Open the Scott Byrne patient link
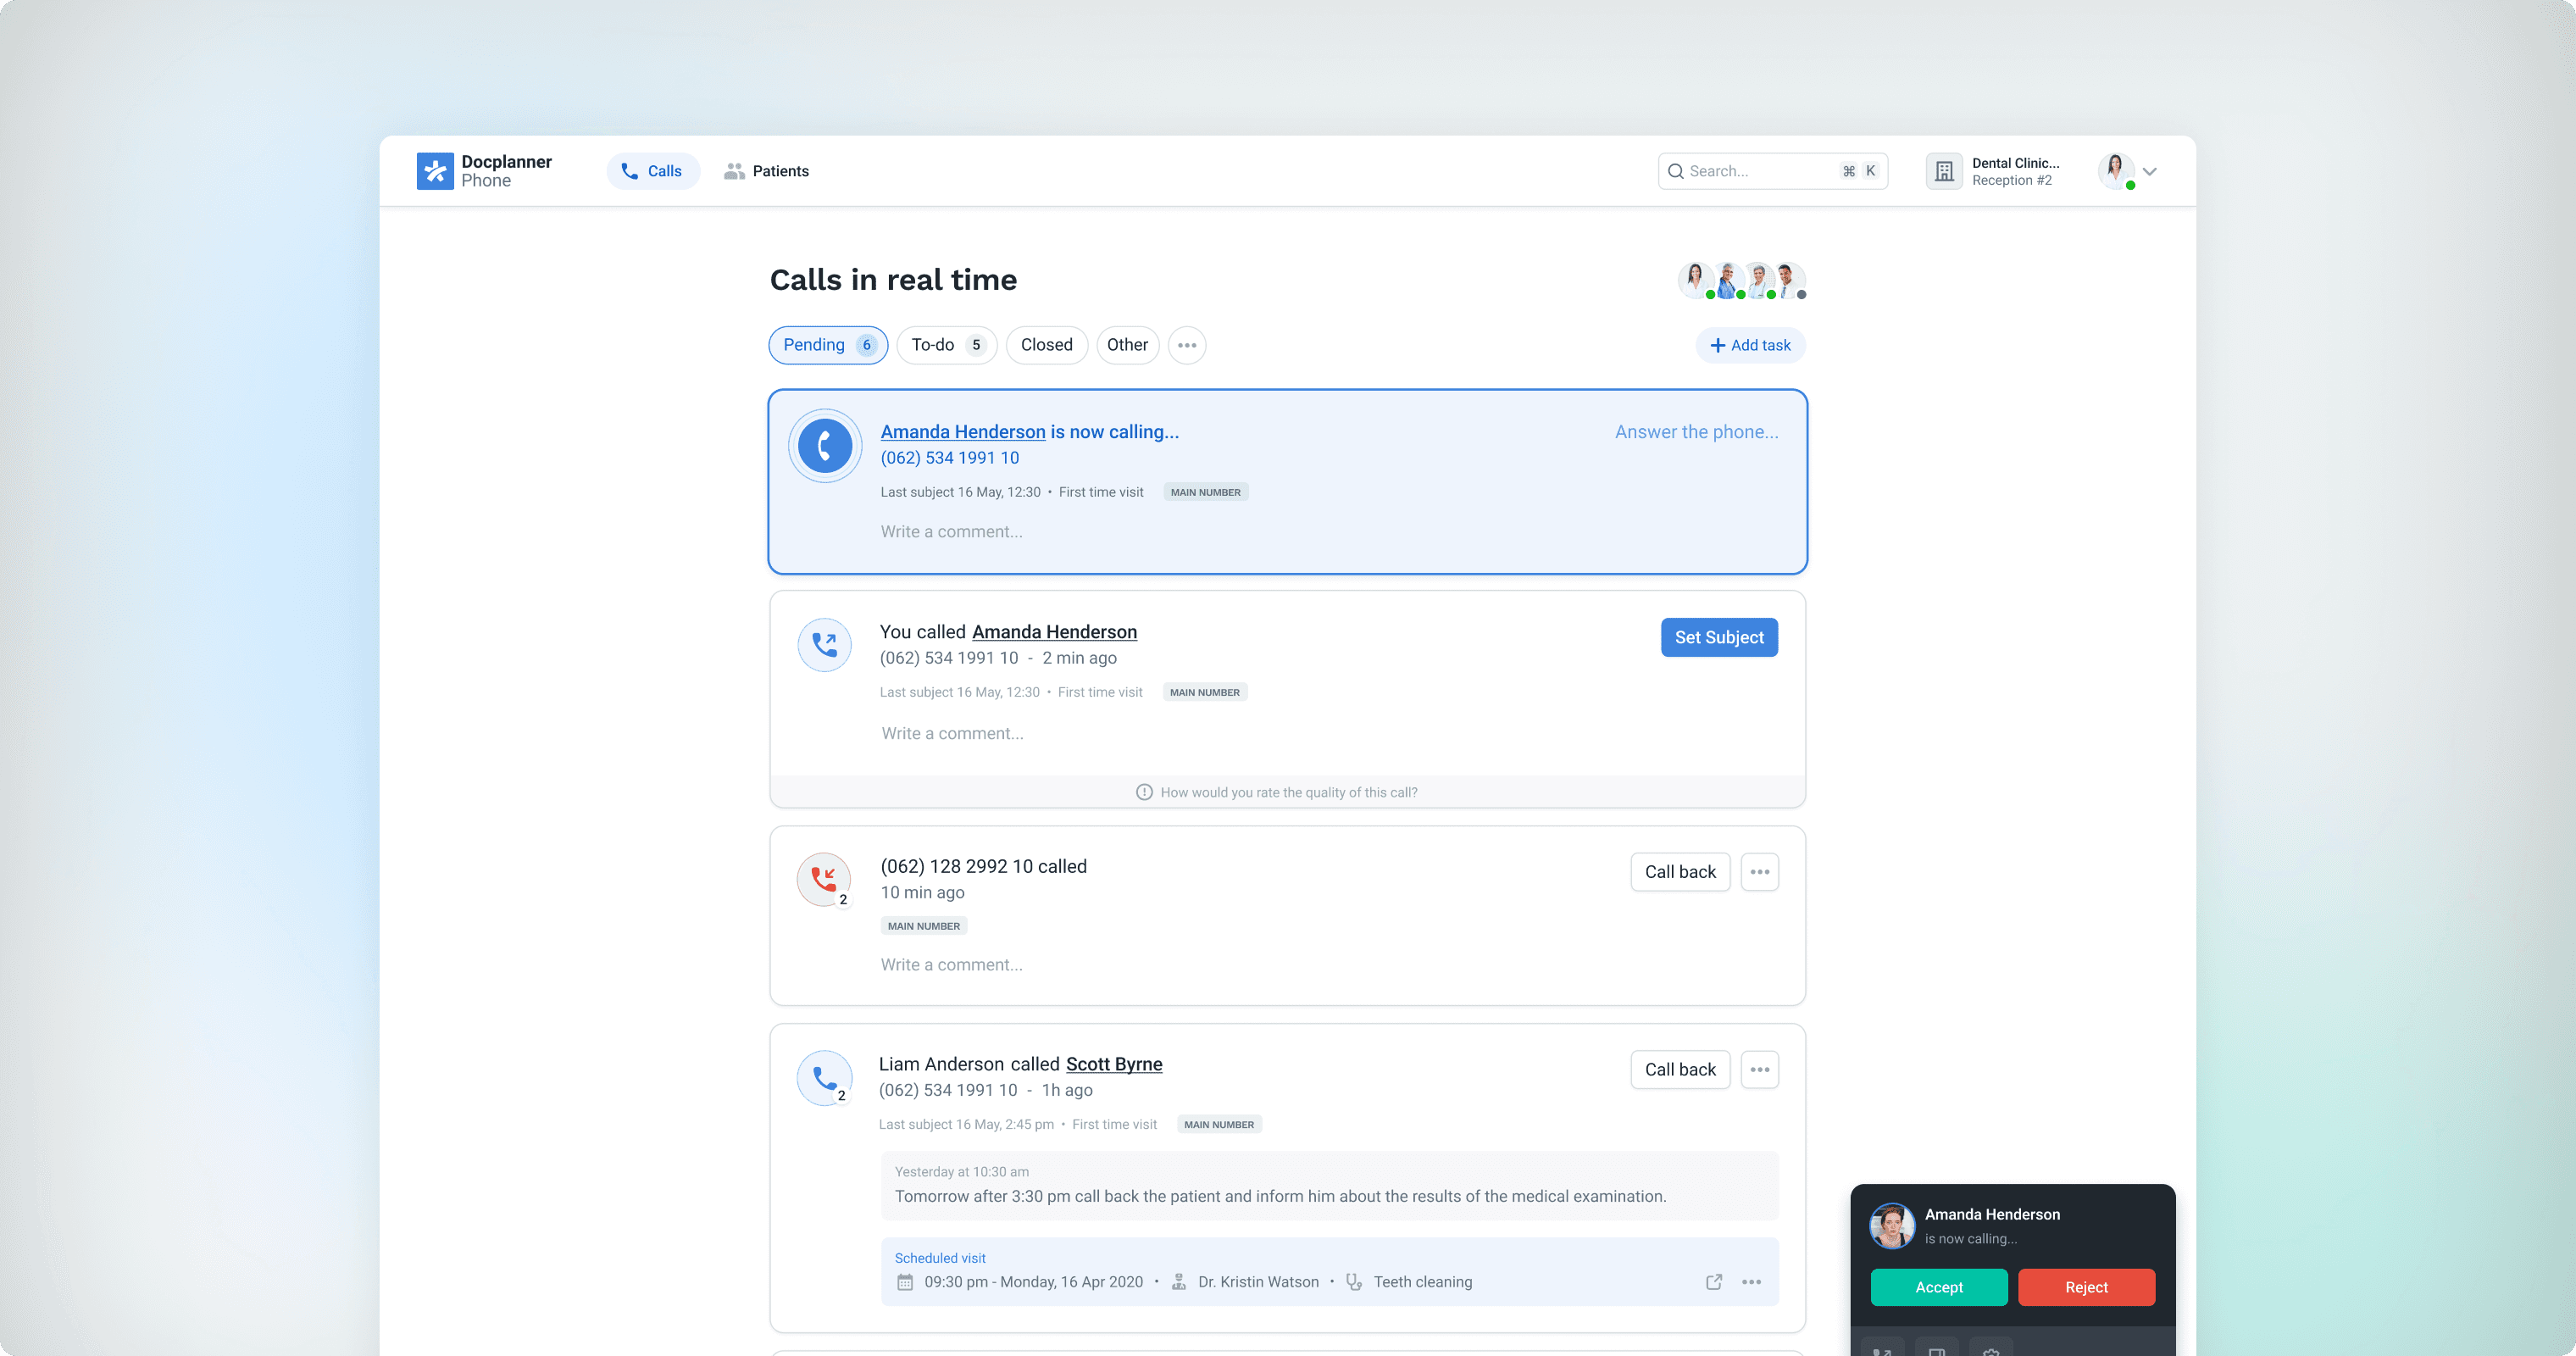Viewport: 2576px width, 1356px height. click(x=1113, y=1064)
